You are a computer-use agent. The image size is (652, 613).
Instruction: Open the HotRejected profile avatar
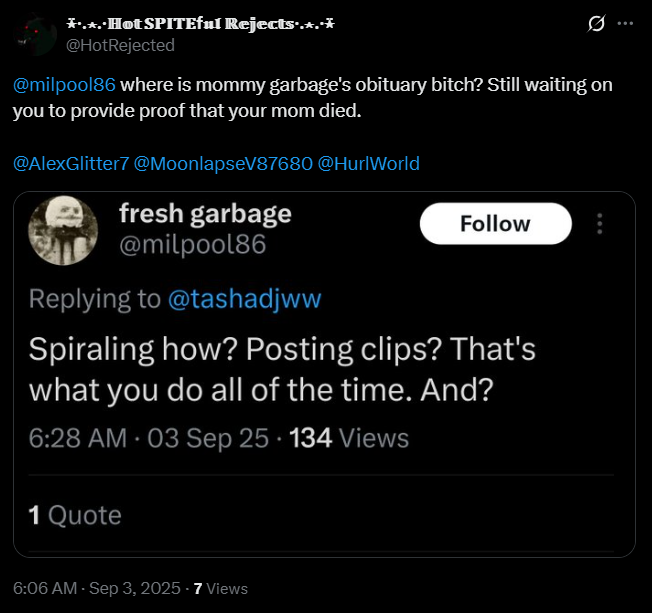click(35, 35)
